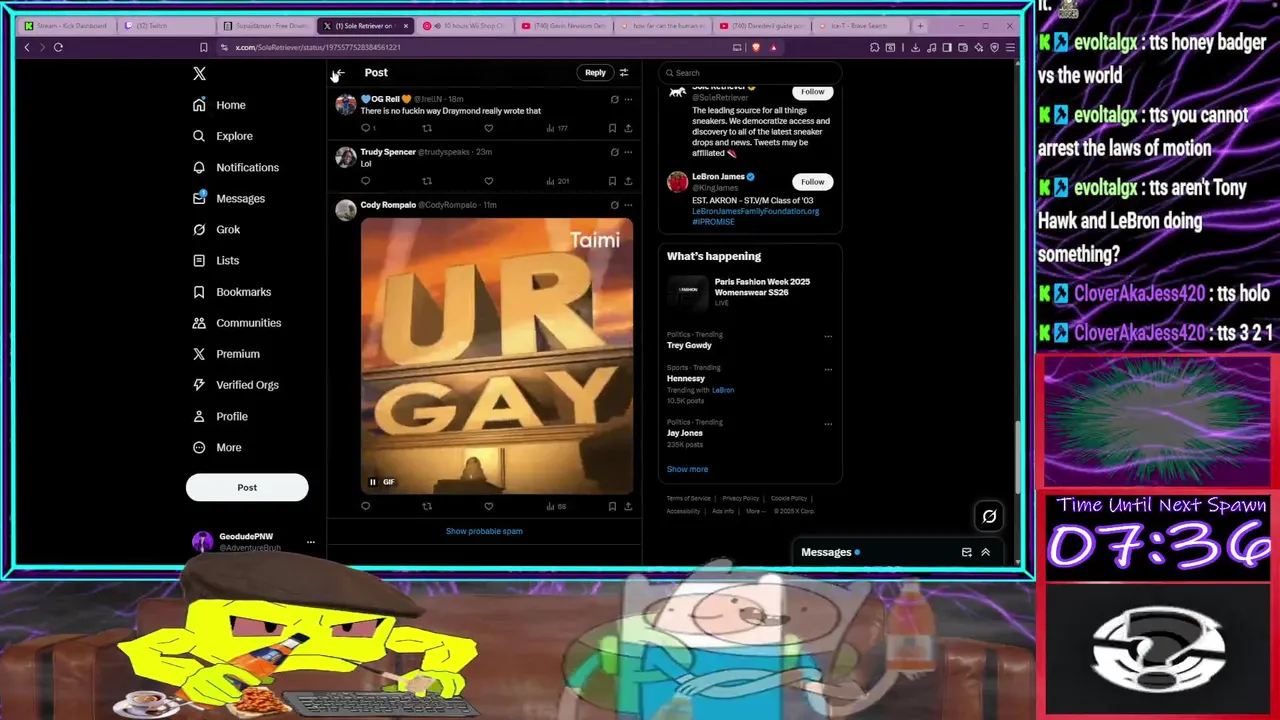This screenshot has width=1280, height=720.
Task: Open the floating Grok button
Action: [989, 516]
